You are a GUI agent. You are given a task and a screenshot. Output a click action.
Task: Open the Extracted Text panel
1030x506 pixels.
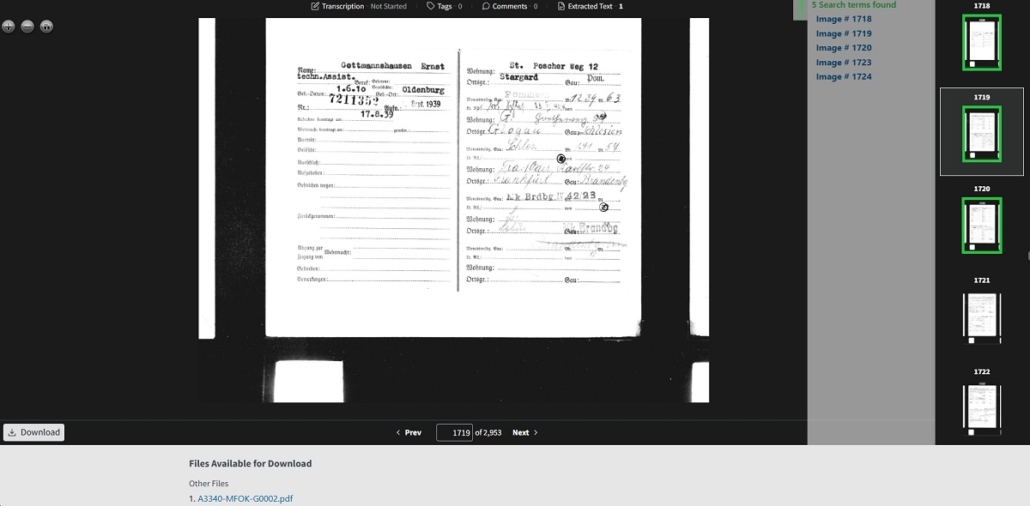[590, 6]
